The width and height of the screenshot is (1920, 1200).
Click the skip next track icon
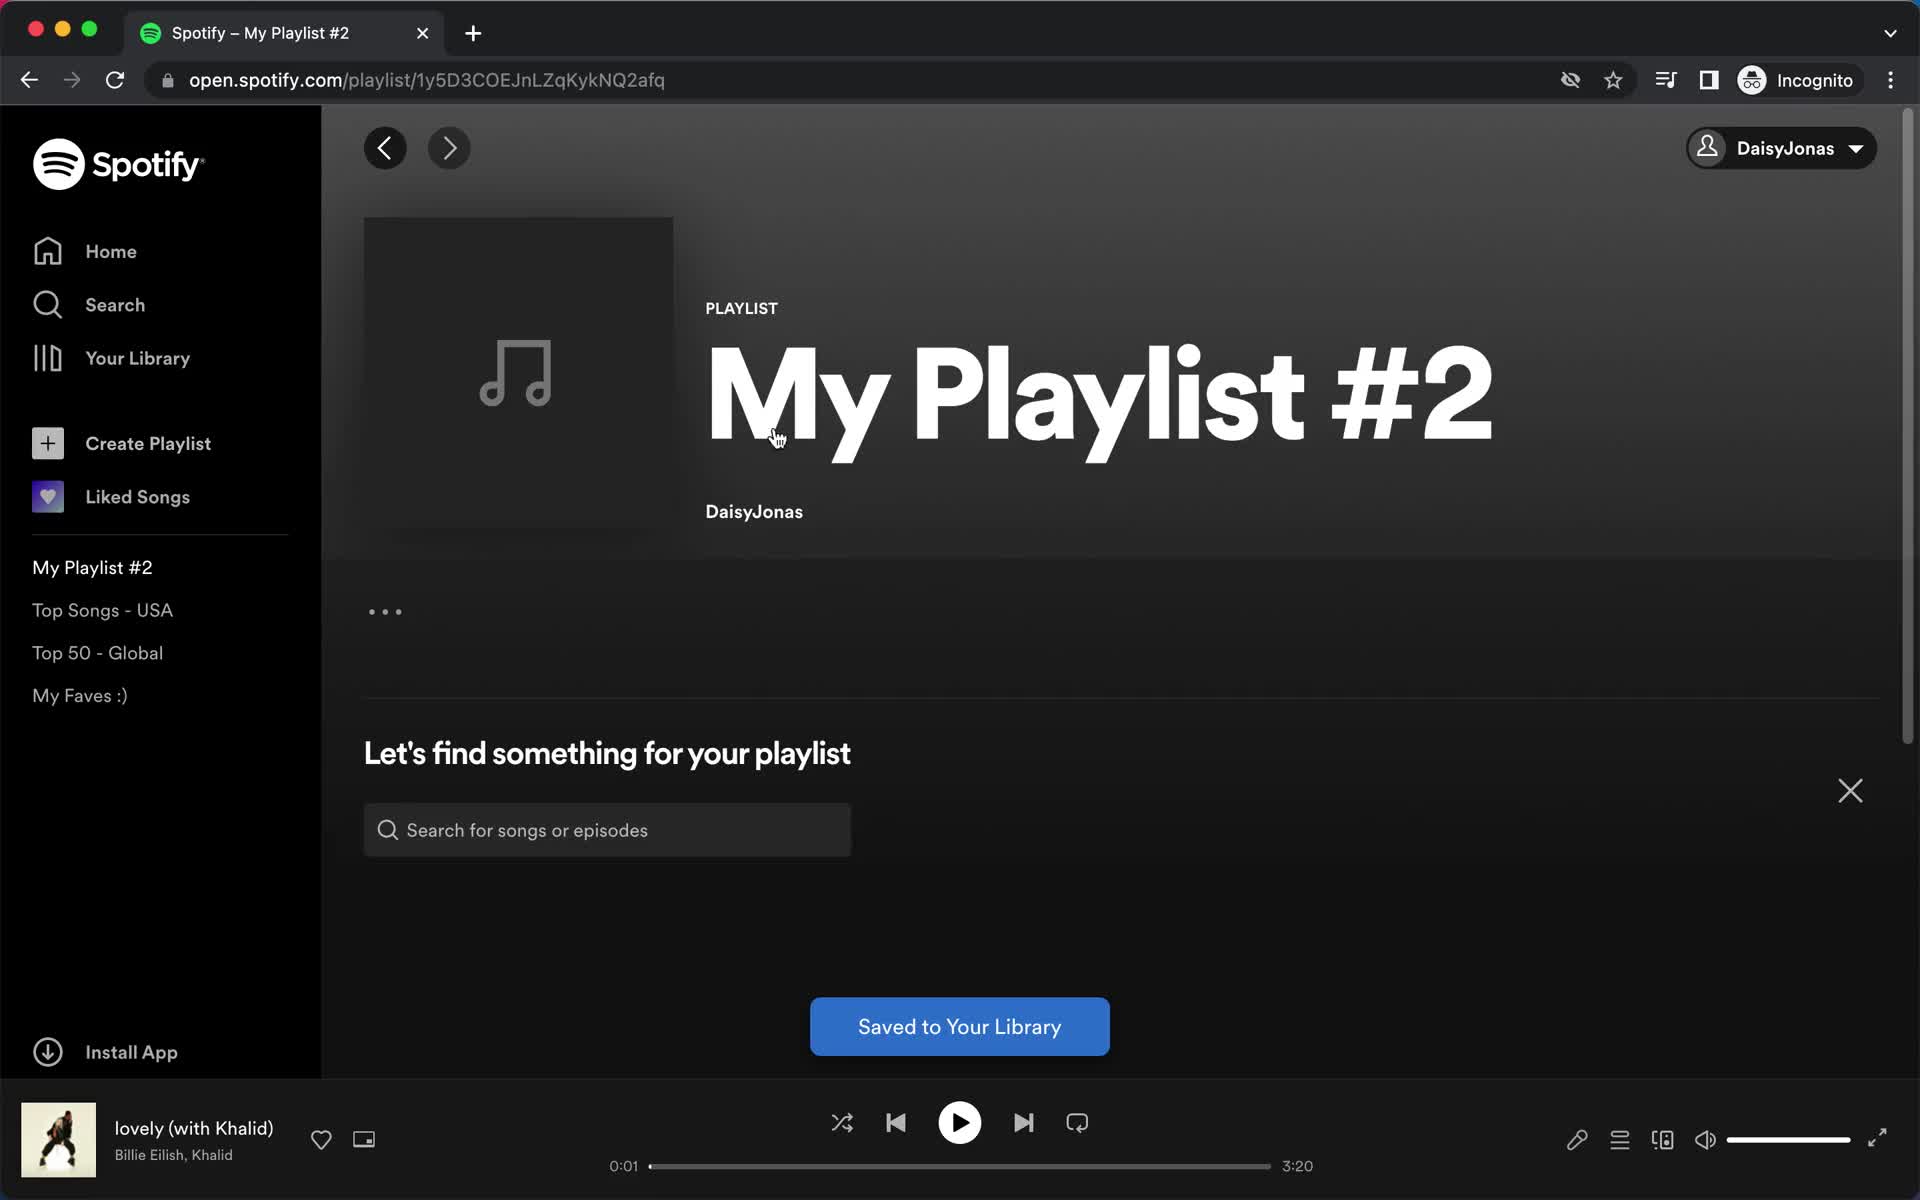click(x=1022, y=1123)
